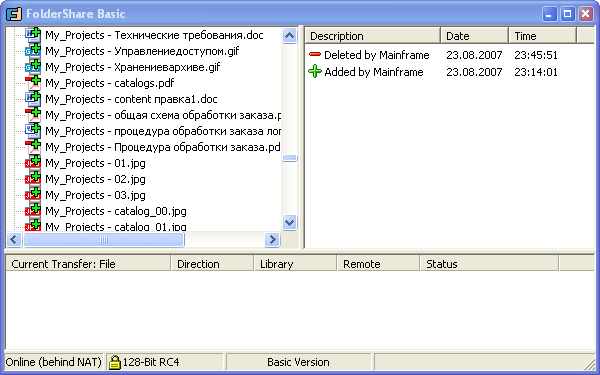Image resolution: width=600 pixels, height=375 pixels.
Task: Select My_Projects - 03.jpg
Action: (95, 195)
